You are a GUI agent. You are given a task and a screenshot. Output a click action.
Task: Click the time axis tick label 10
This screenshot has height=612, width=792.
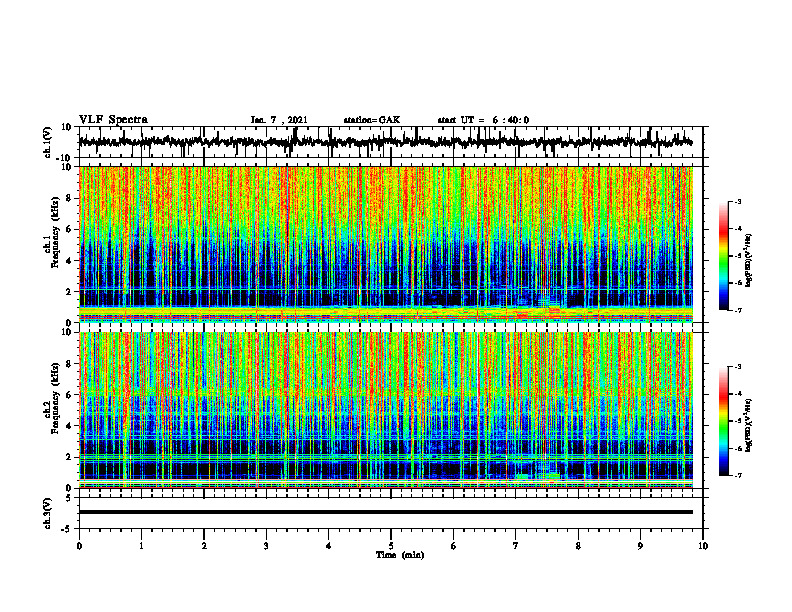[703, 546]
